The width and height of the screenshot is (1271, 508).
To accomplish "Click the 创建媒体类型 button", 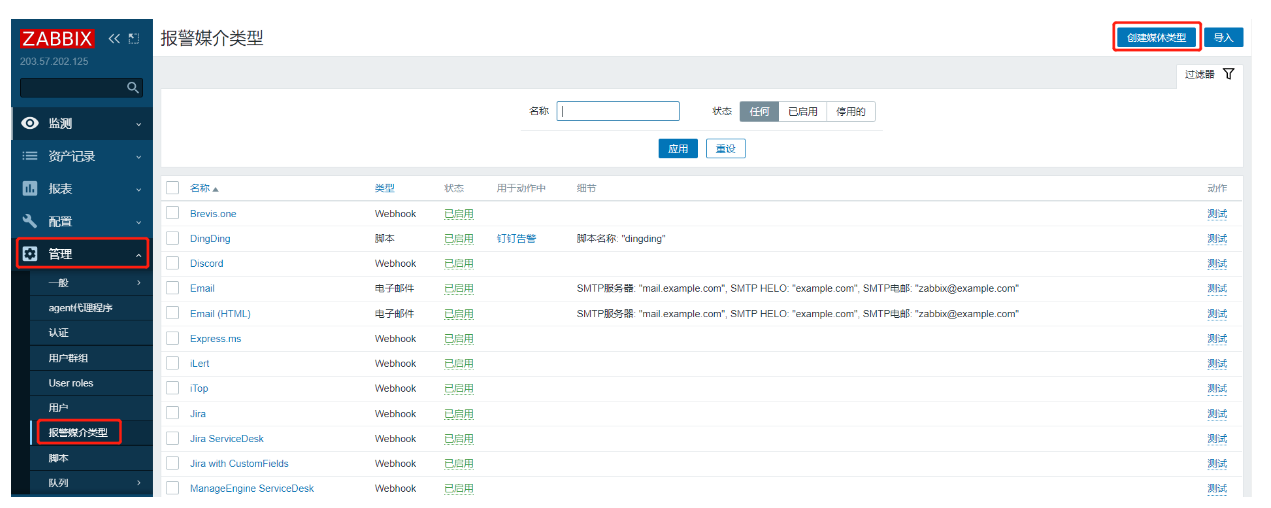I will (1156, 37).
